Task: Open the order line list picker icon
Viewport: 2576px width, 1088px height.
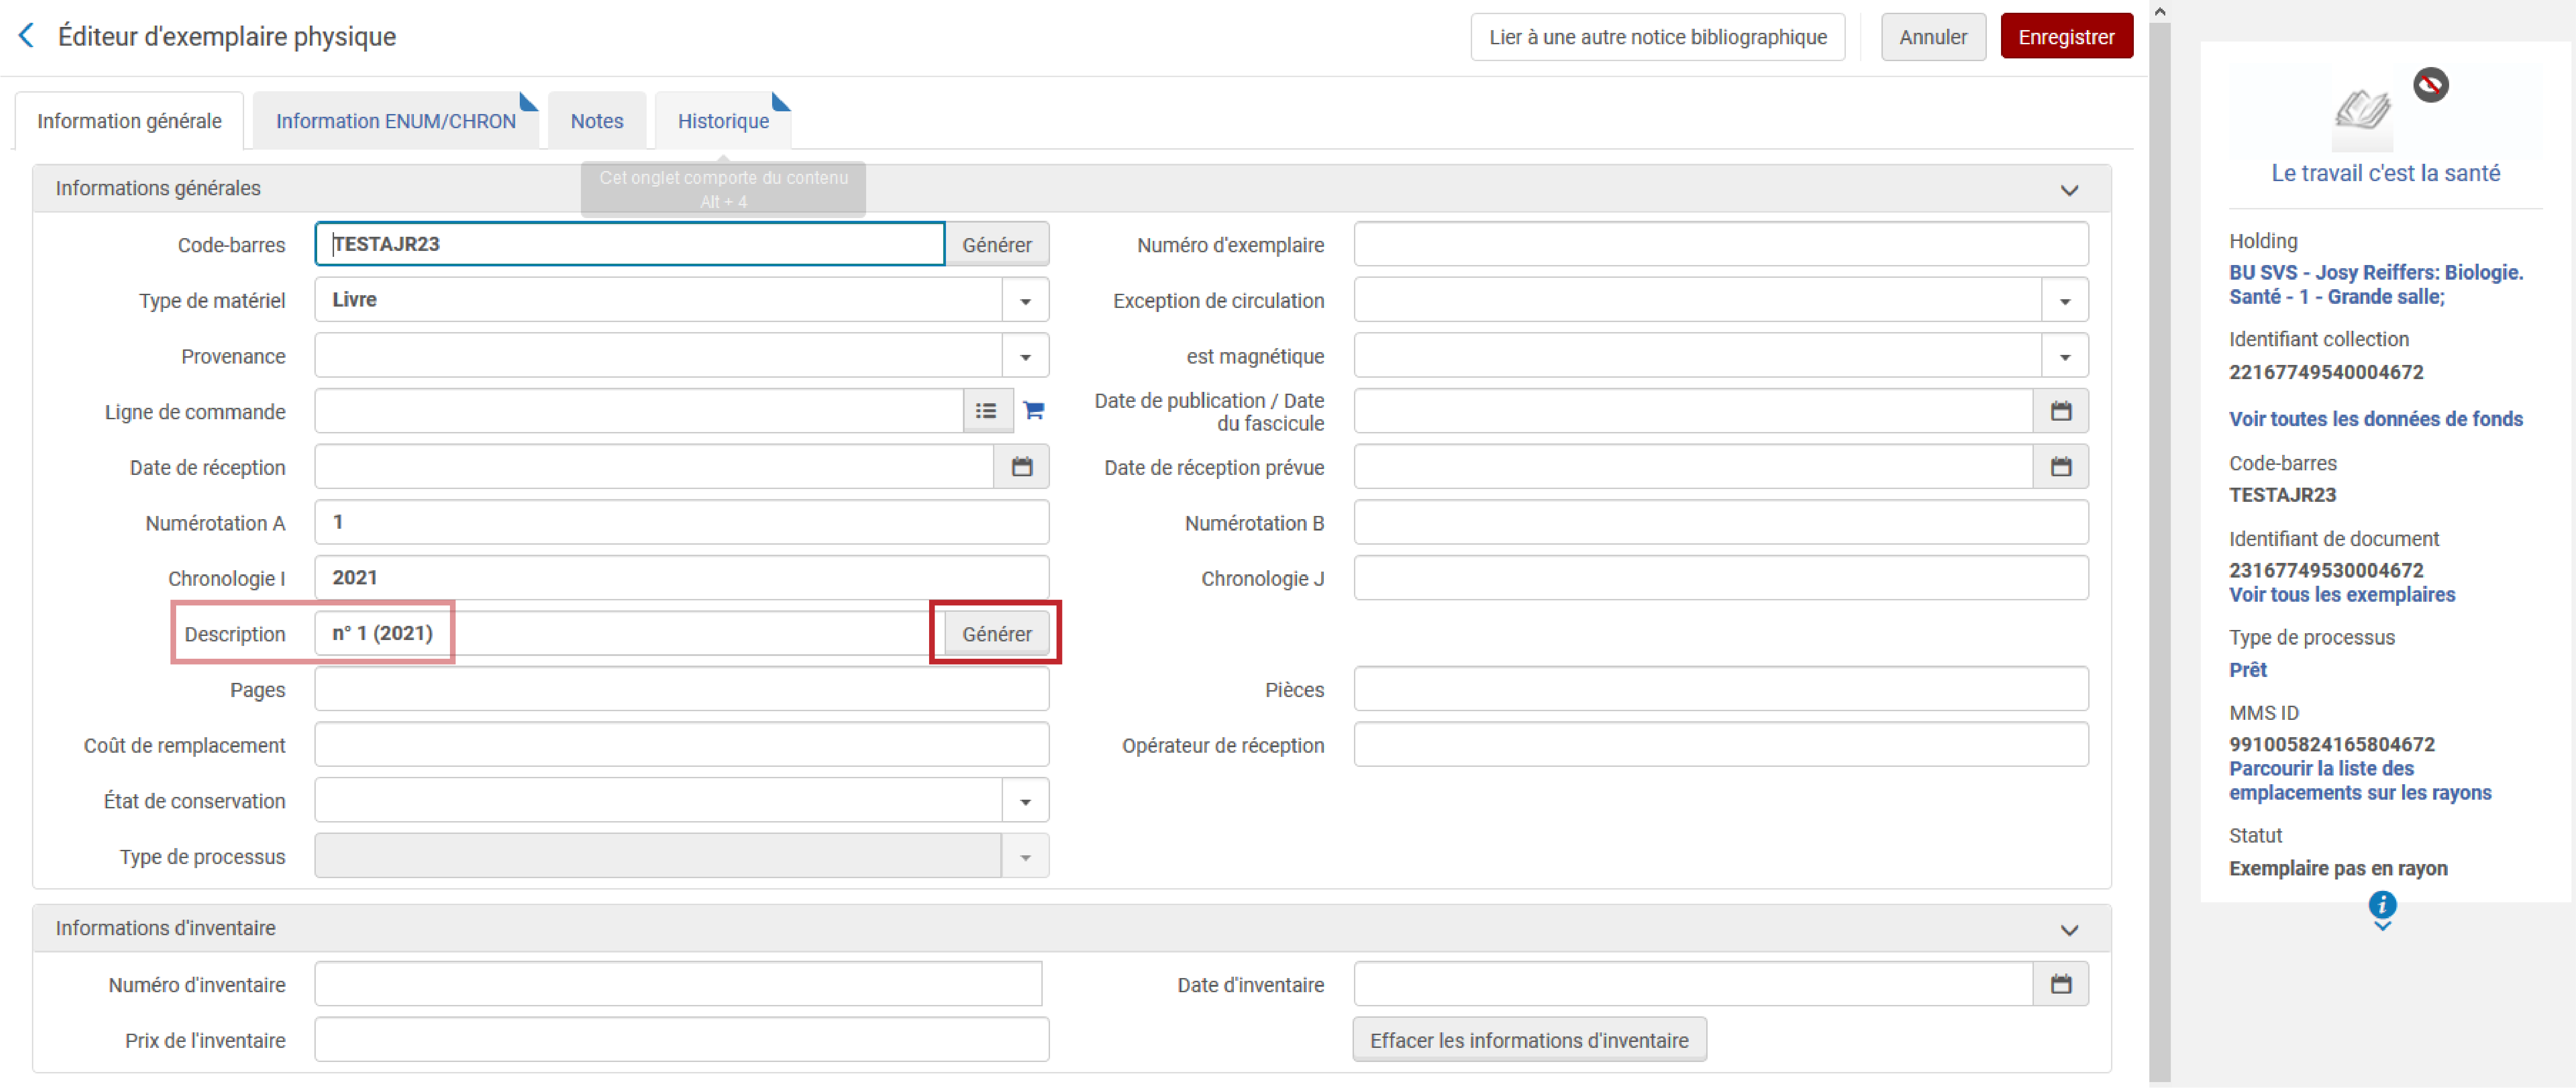Action: click(x=986, y=411)
